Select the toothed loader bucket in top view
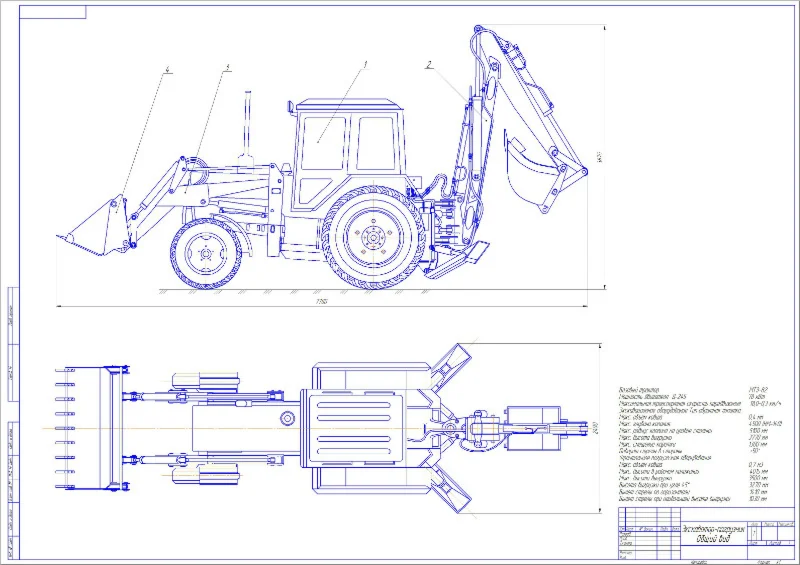800x565 pixels. 91,428
